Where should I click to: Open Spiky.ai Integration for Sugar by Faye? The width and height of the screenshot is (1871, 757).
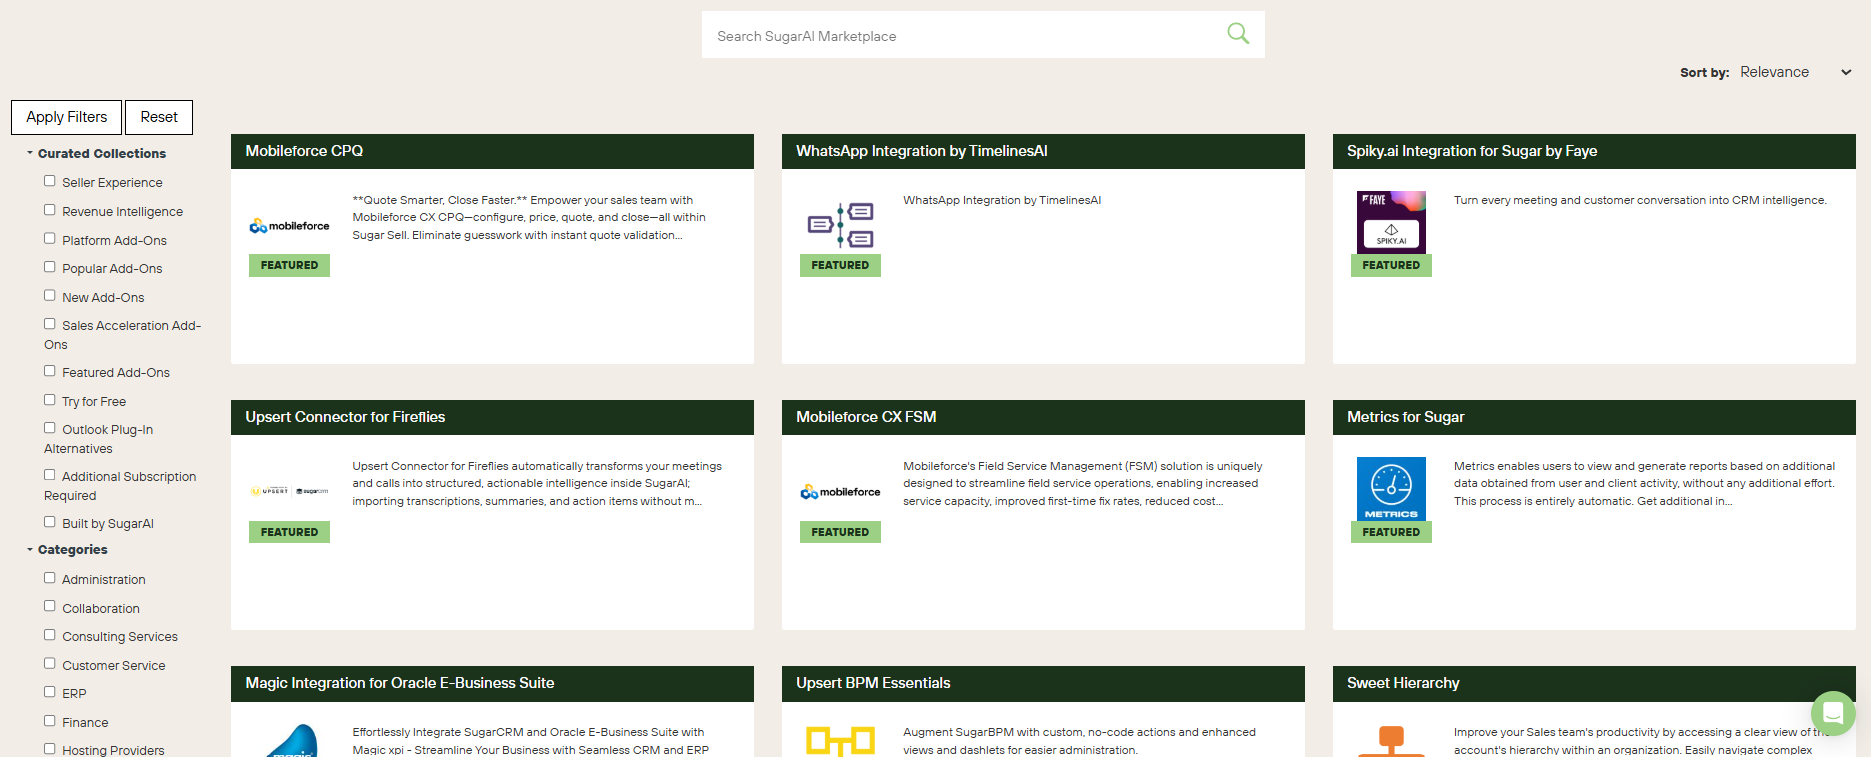(x=1472, y=151)
